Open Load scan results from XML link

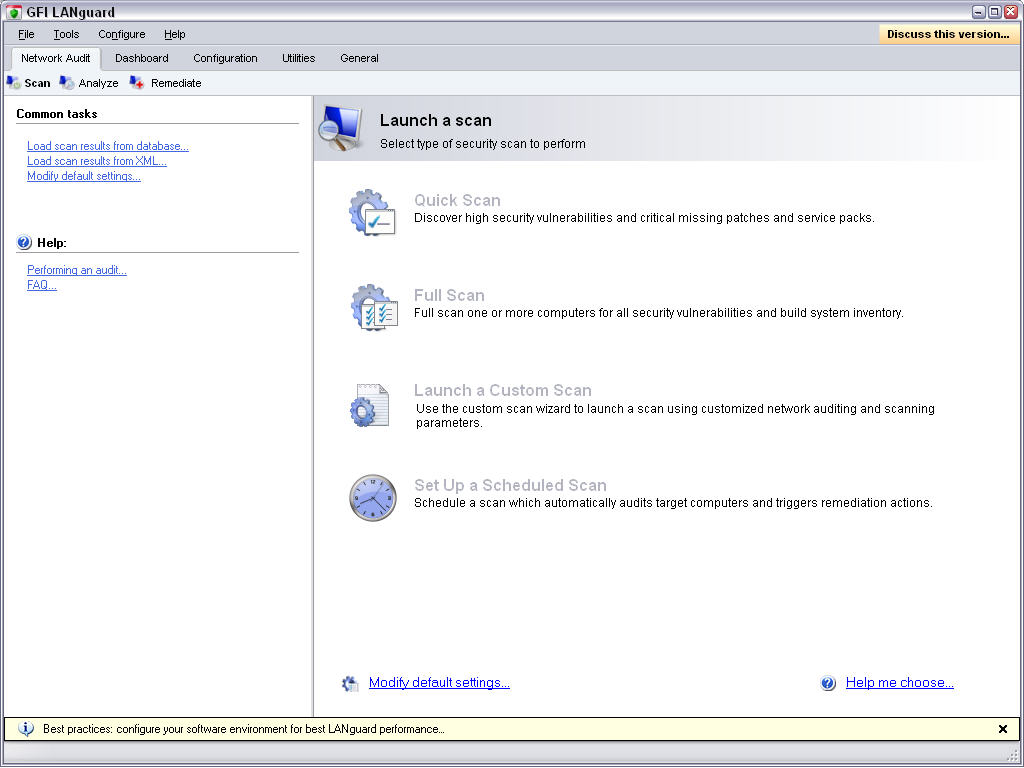(97, 161)
